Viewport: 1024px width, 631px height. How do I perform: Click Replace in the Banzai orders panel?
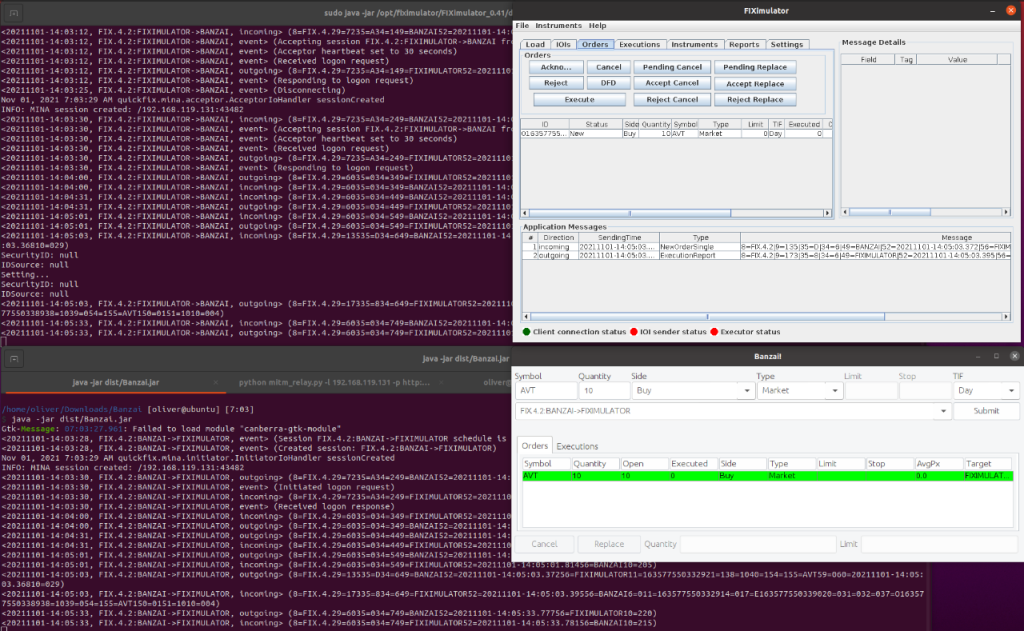612,544
